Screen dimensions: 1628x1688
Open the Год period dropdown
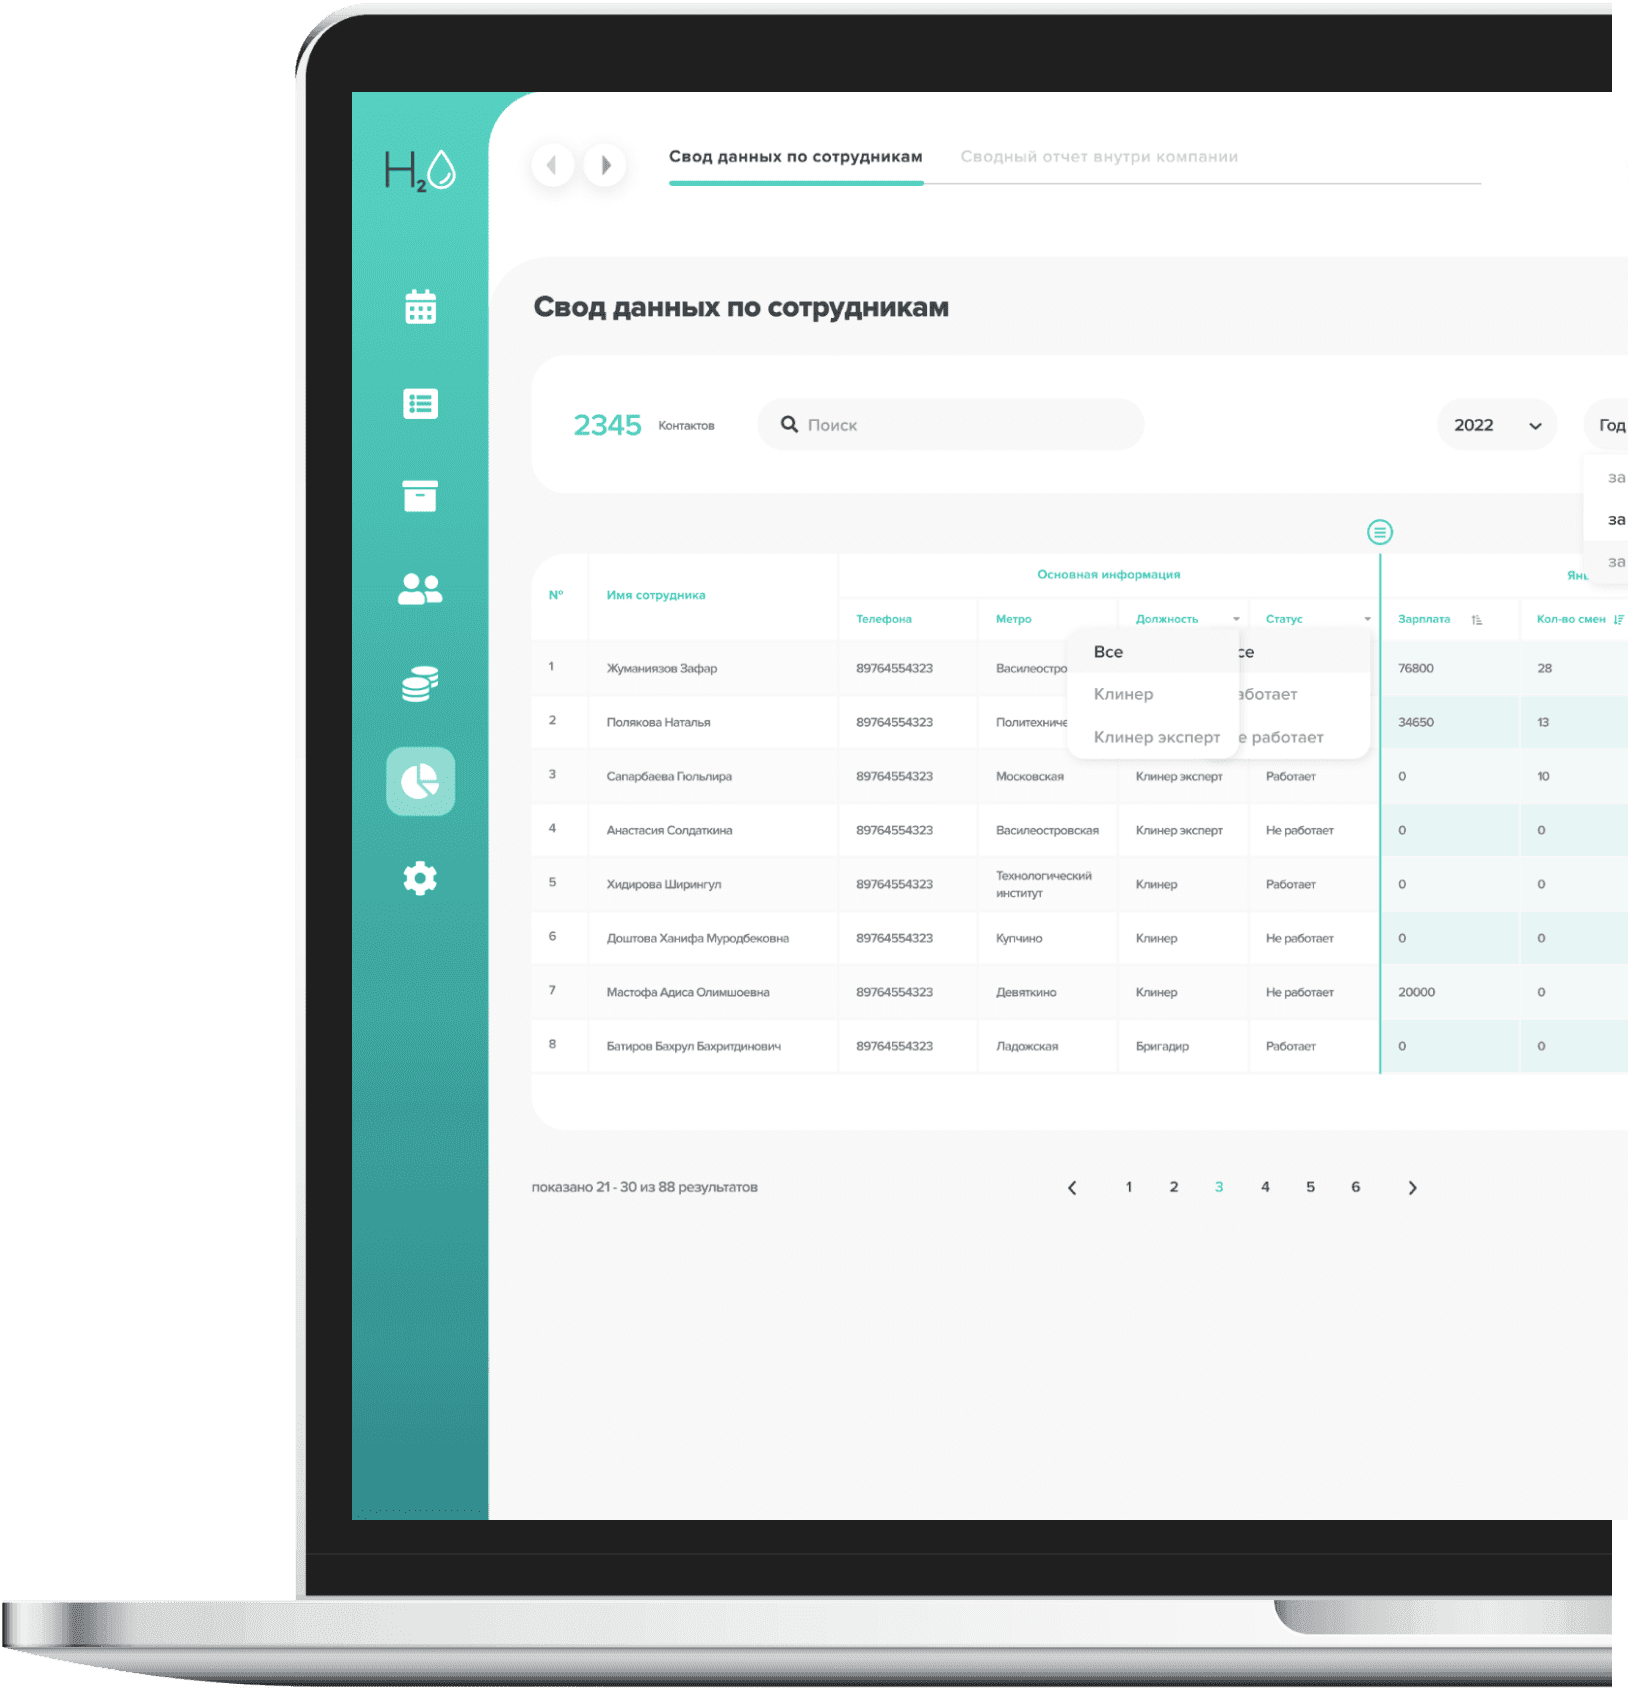point(1606,425)
